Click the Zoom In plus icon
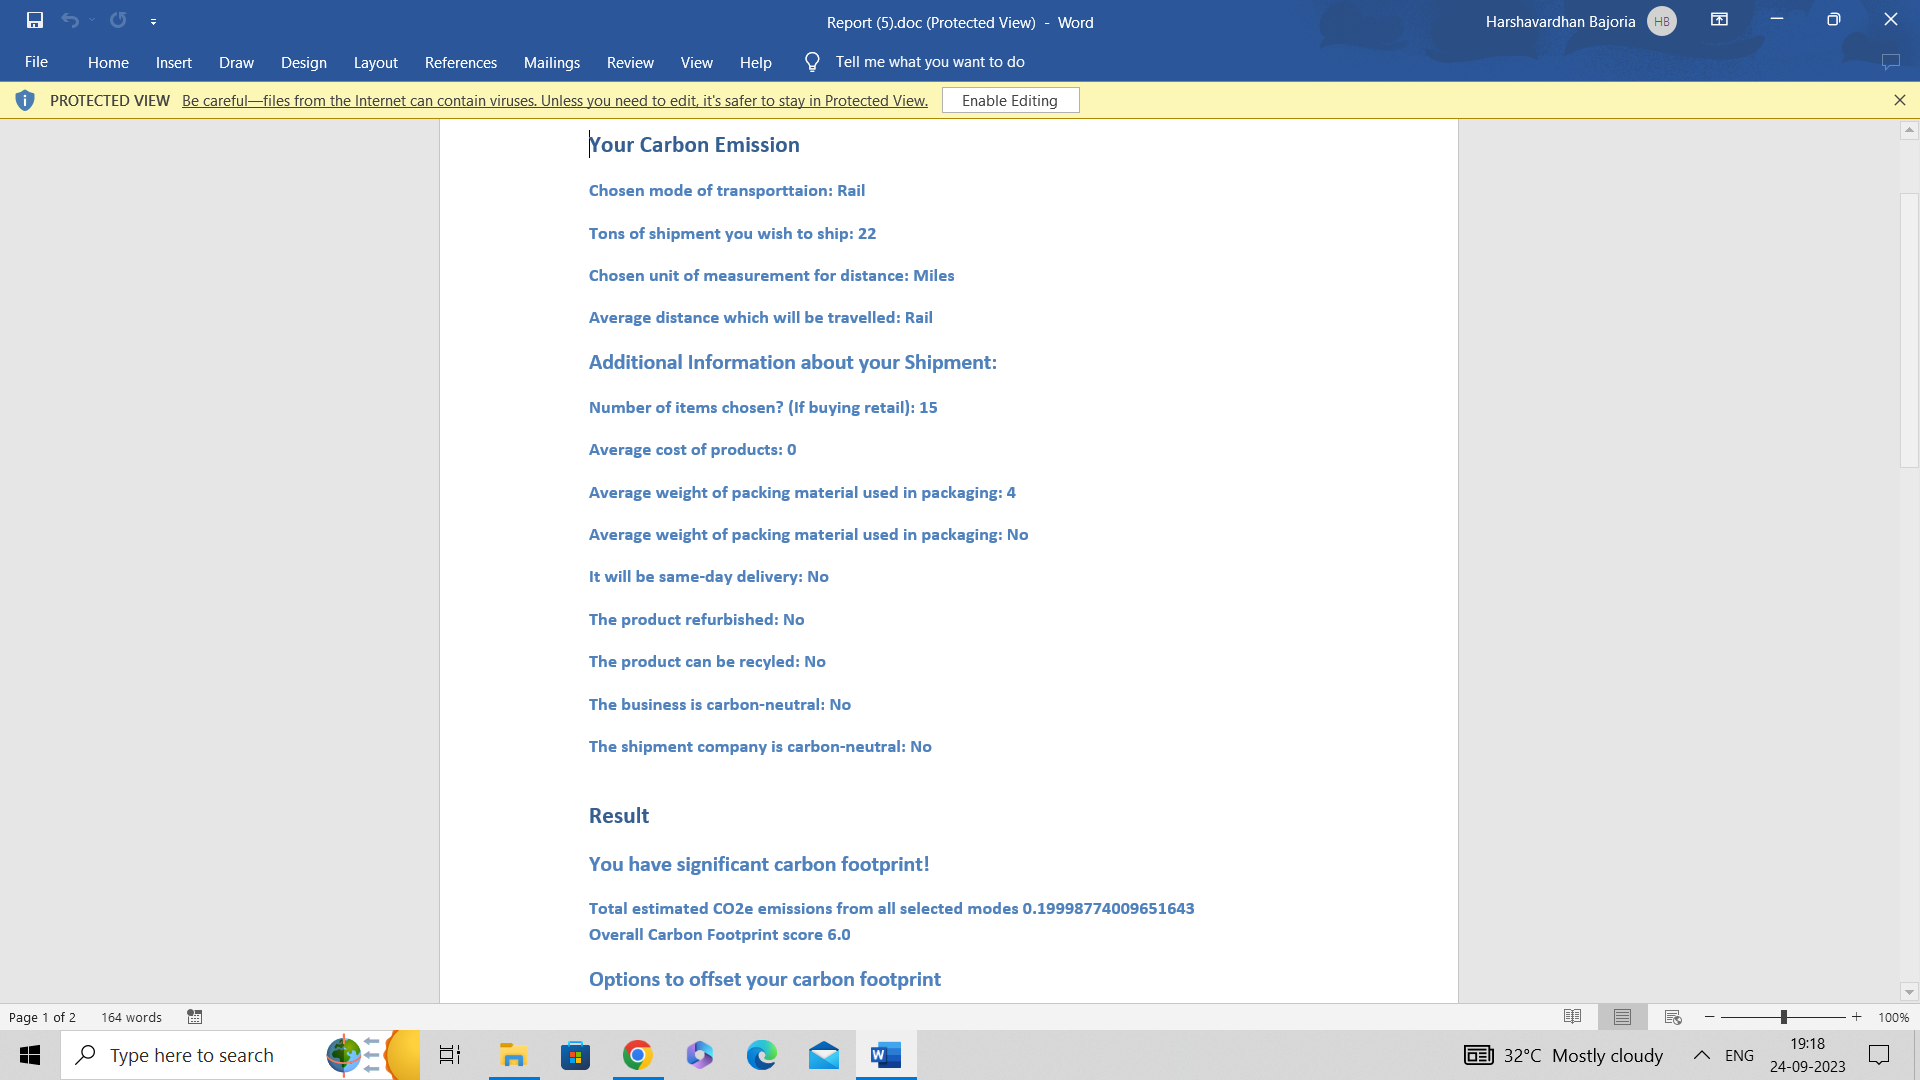The height and width of the screenshot is (1080, 1920). 1857,1017
